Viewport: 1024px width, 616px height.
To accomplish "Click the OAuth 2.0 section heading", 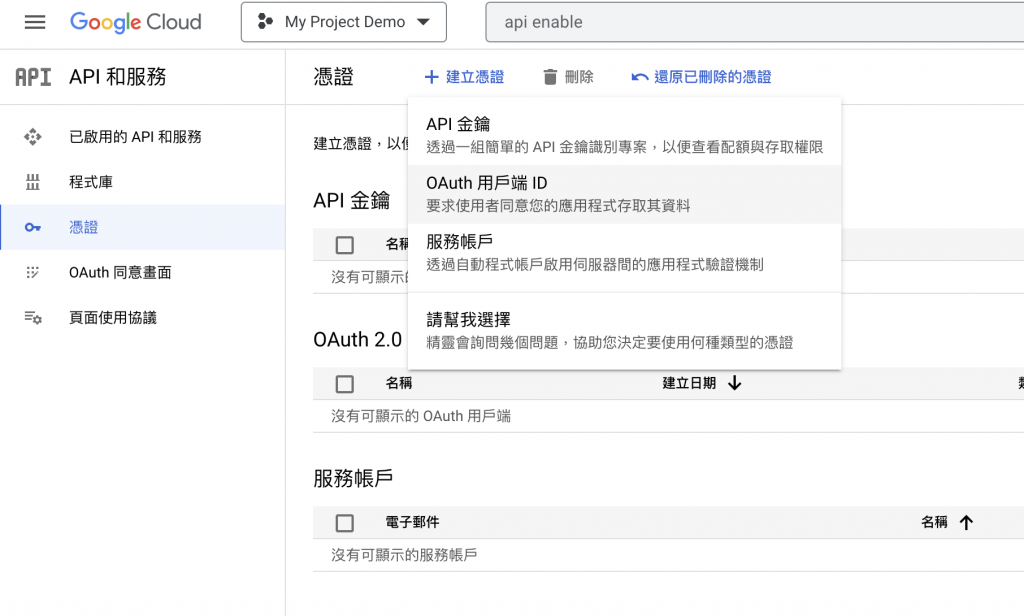I will pos(357,340).
